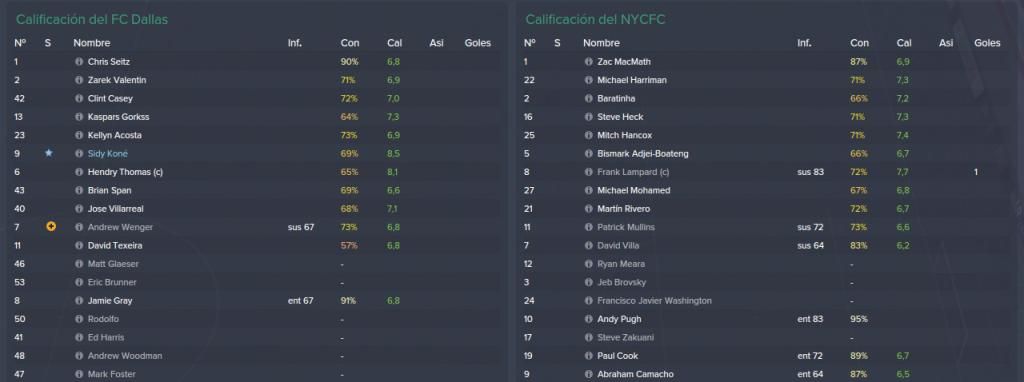Image resolution: width=1024 pixels, height=382 pixels.
Task: Open Bismark Adjei-Boateng player profile
Action: click(643, 154)
